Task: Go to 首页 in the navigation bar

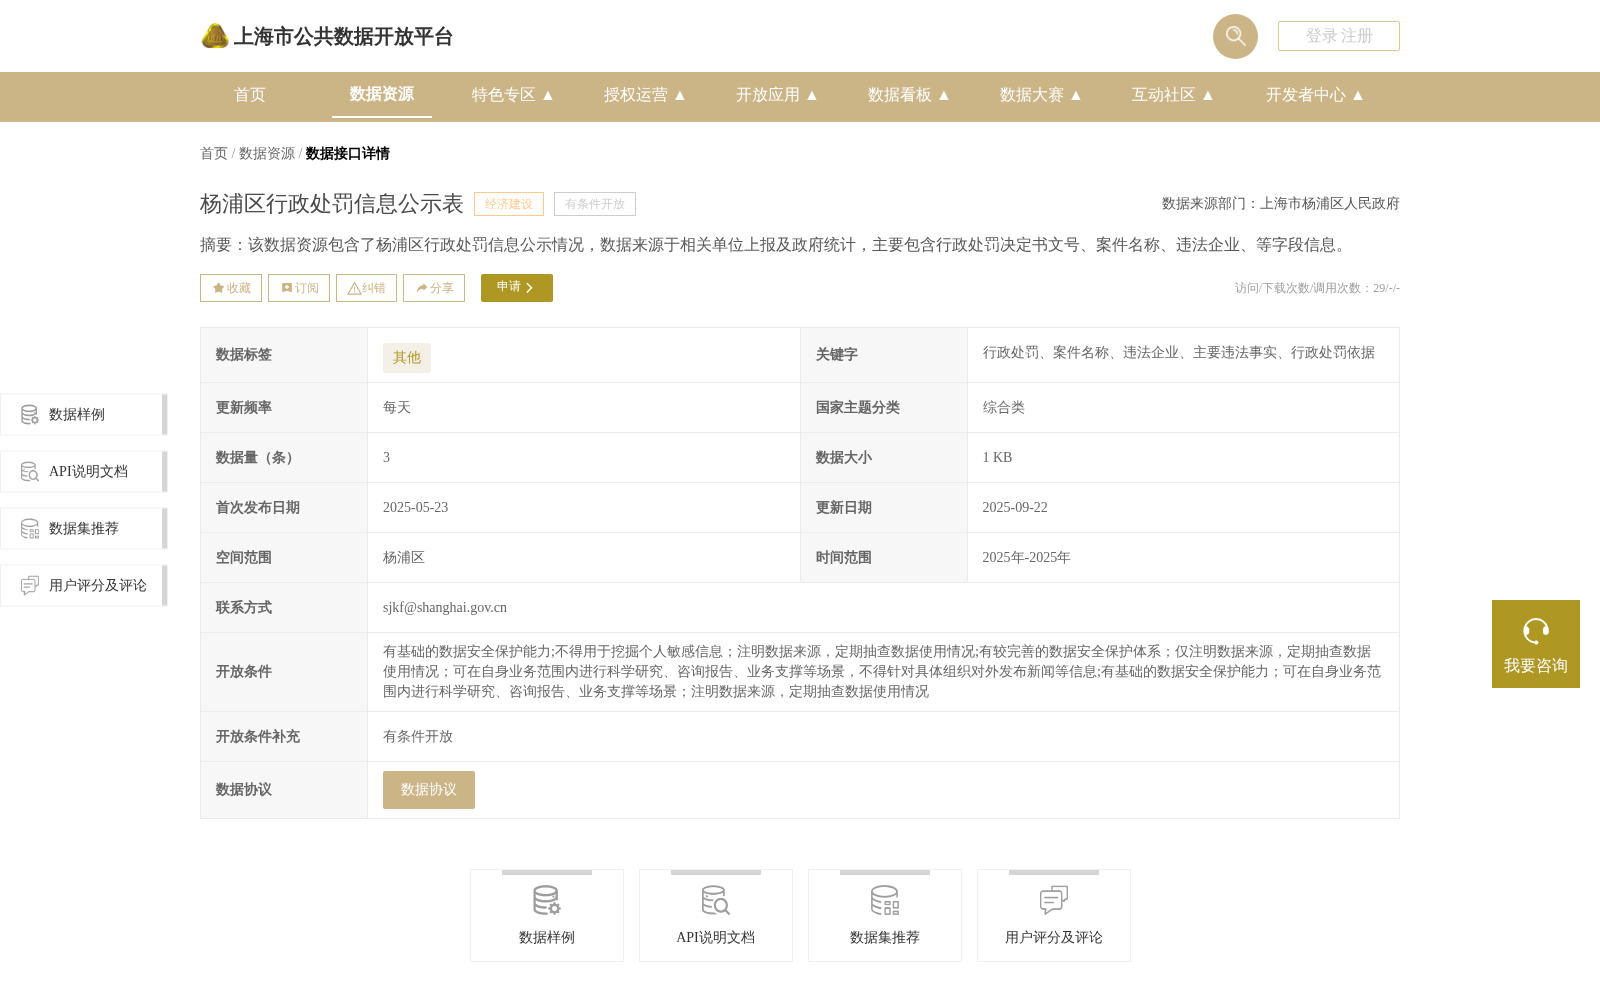Action: tap(250, 95)
